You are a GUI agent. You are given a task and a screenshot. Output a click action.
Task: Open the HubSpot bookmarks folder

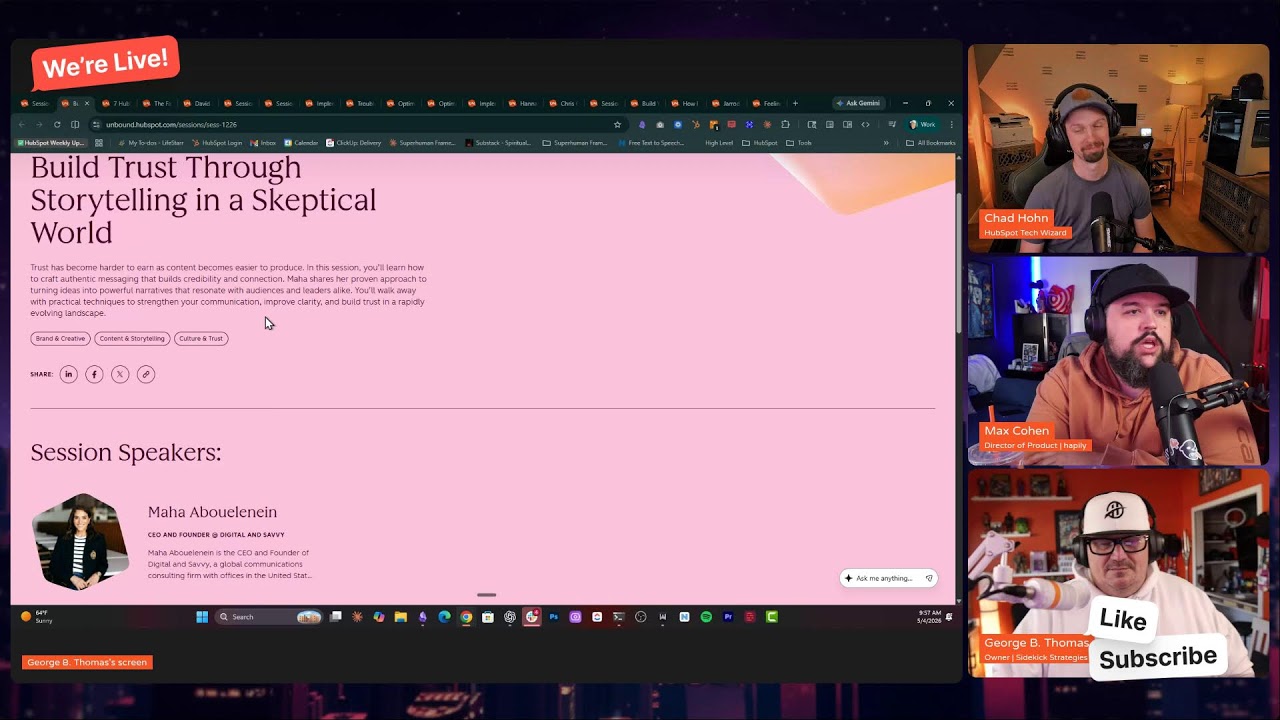coord(760,143)
